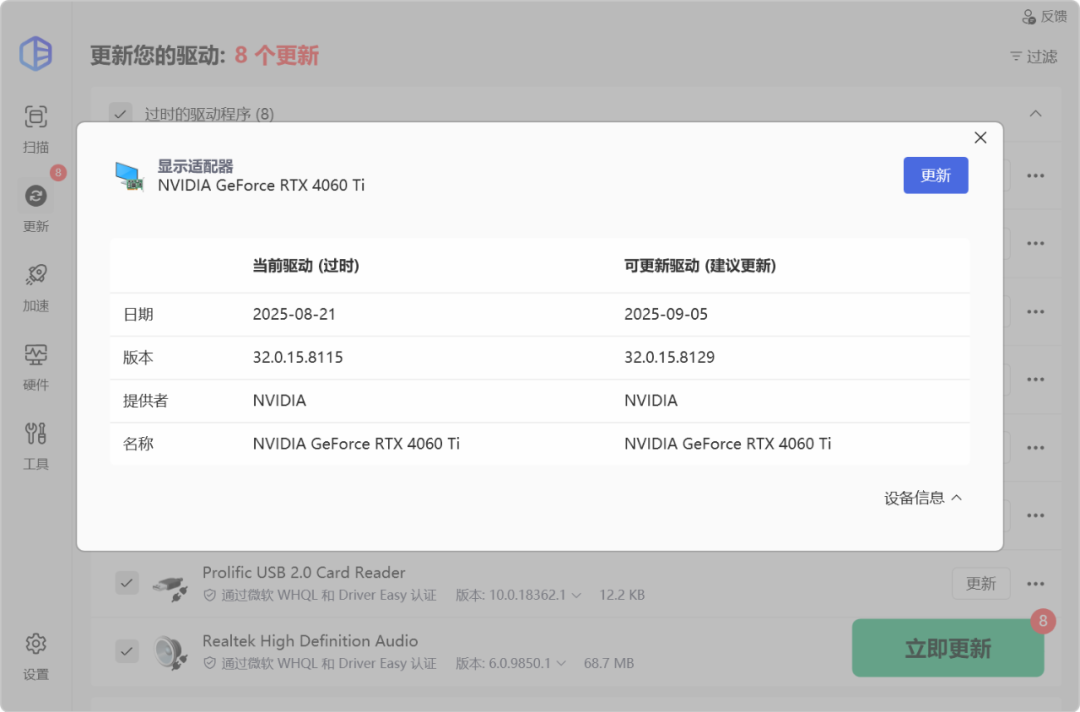Click current driver date 2025-08-21
The width and height of the screenshot is (1080, 712).
click(294, 314)
